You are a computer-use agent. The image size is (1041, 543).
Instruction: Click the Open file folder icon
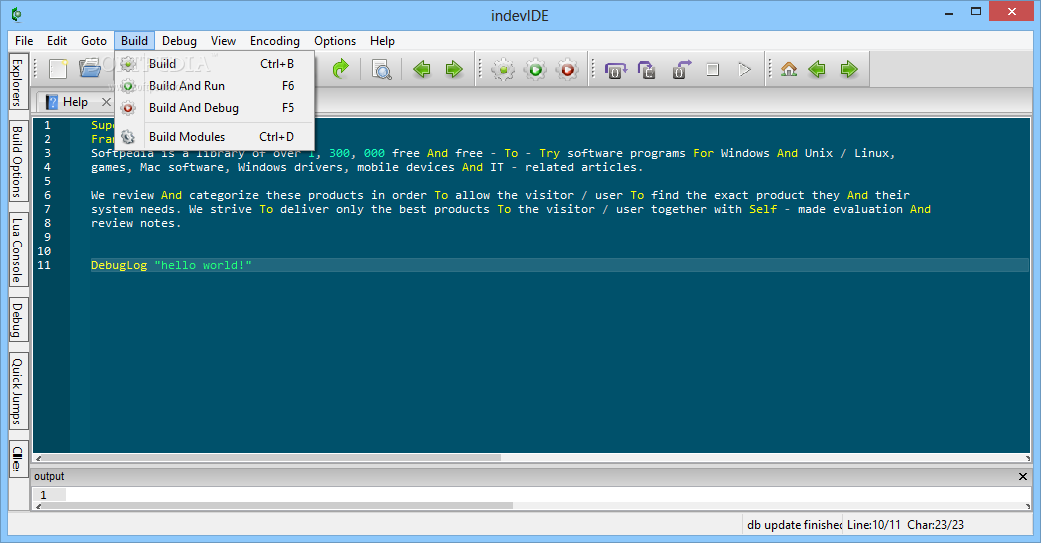click(x=90, y=69)
